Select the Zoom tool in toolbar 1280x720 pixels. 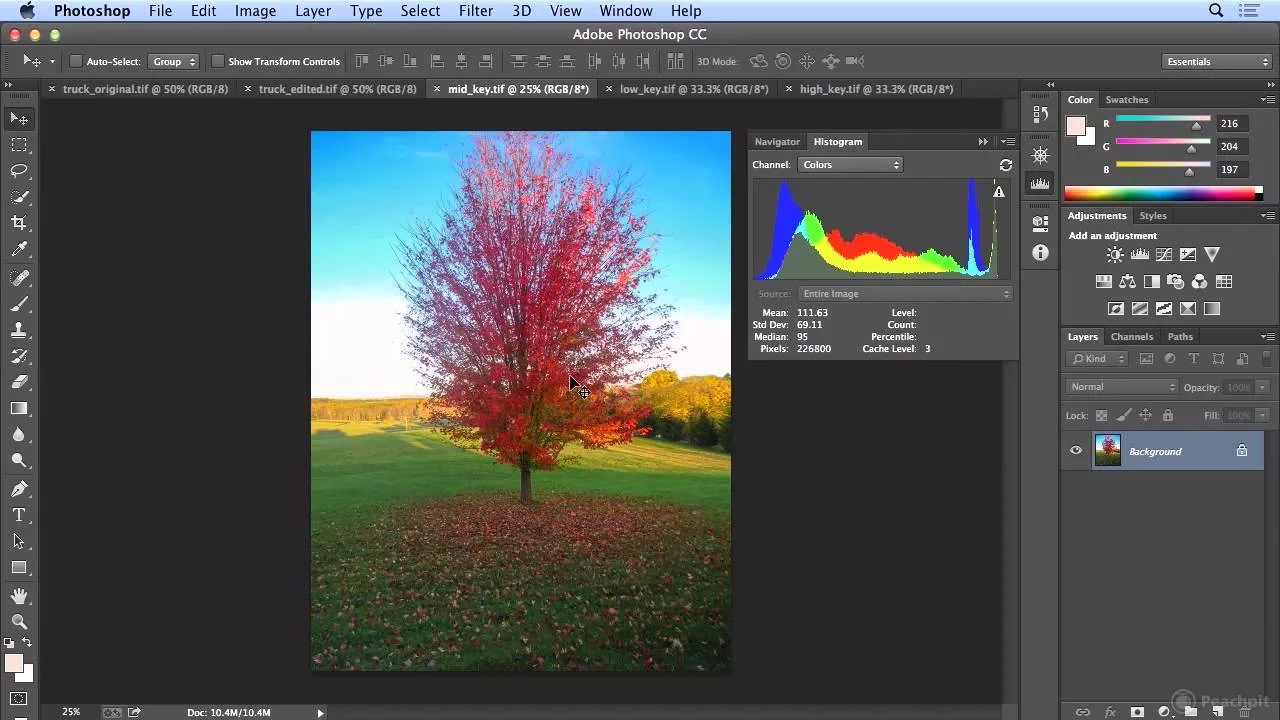(19, 622)
